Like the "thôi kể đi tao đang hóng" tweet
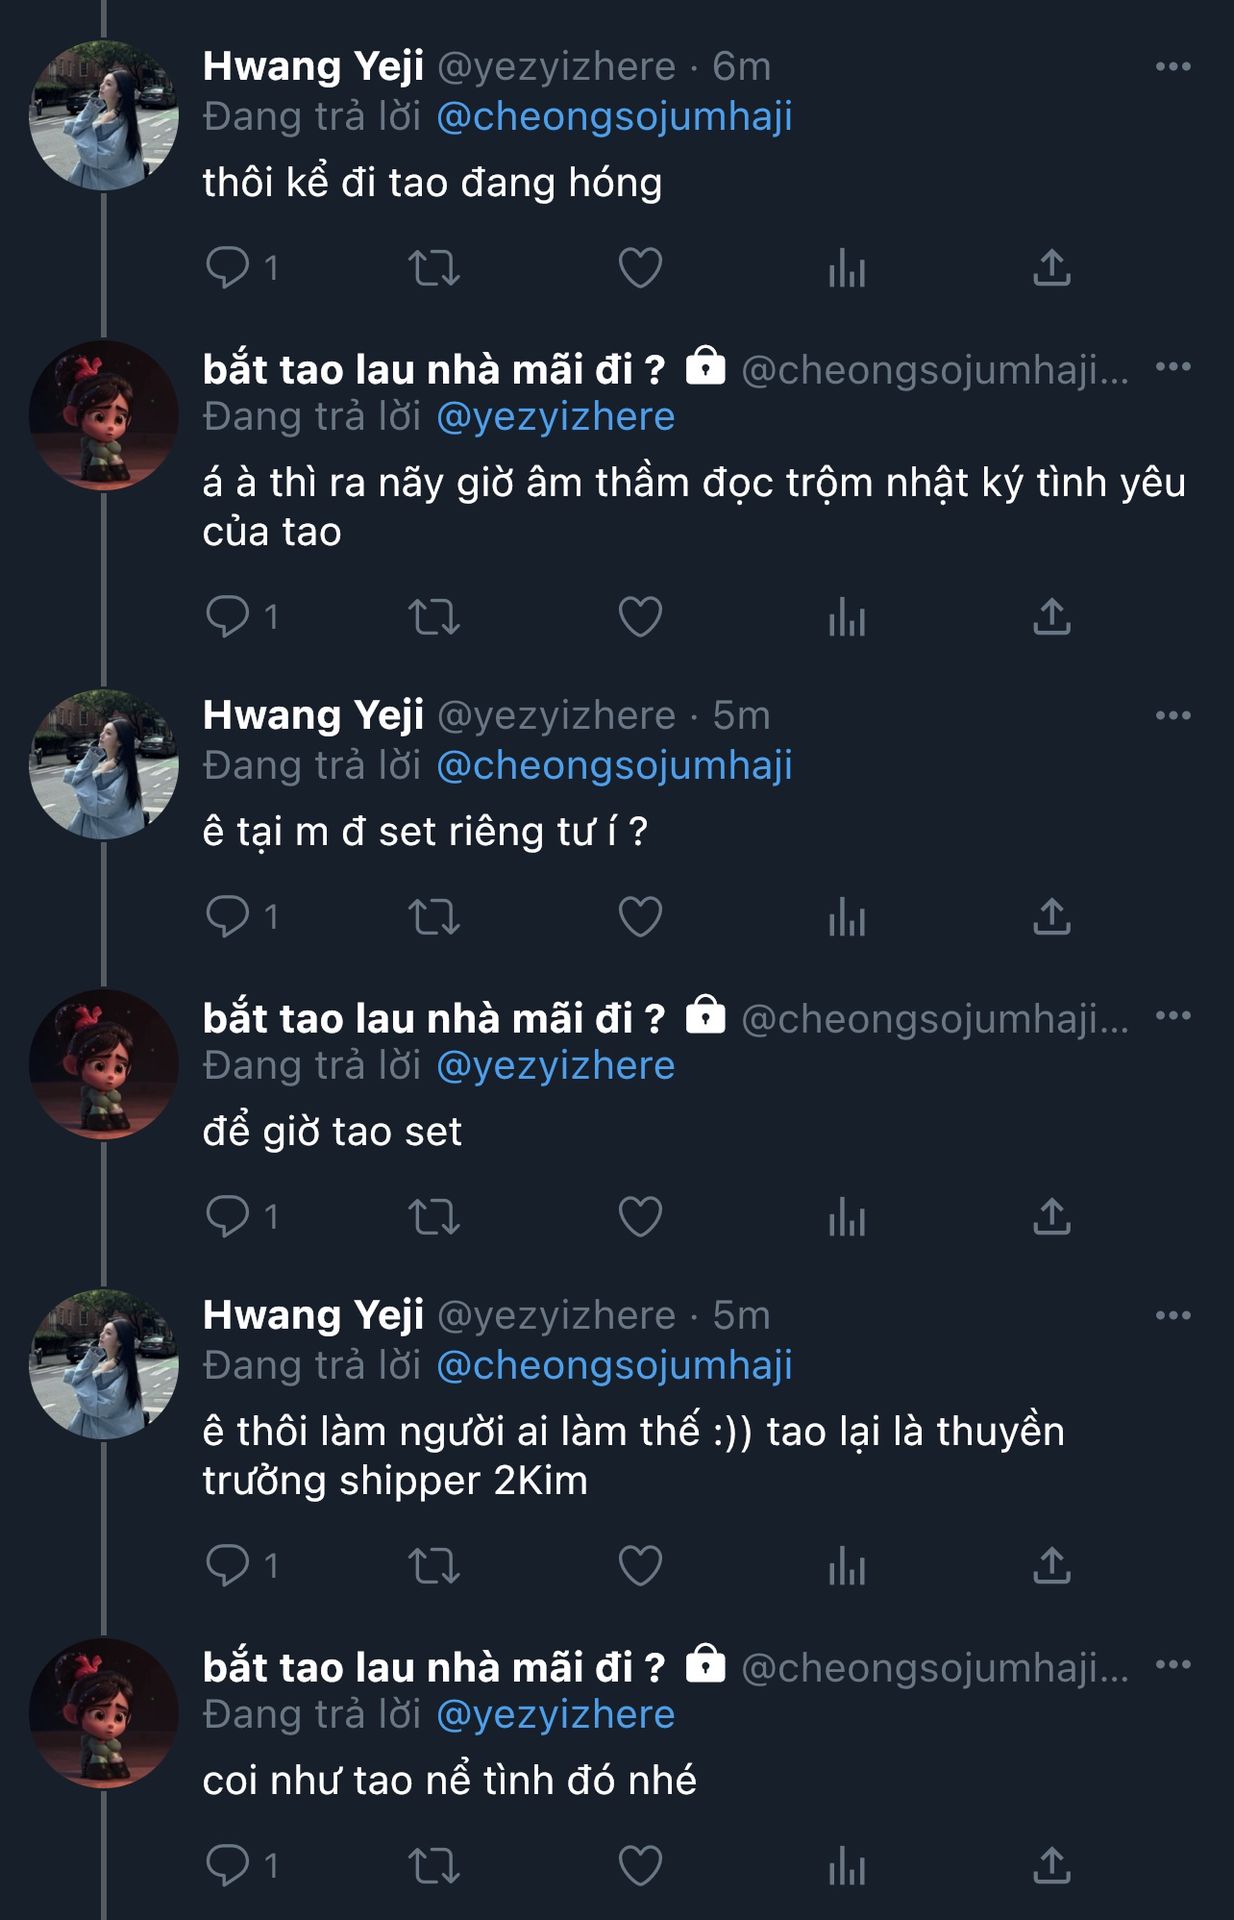The width and height of the screenshot is (1234, 1920). (x=640, y=268)
